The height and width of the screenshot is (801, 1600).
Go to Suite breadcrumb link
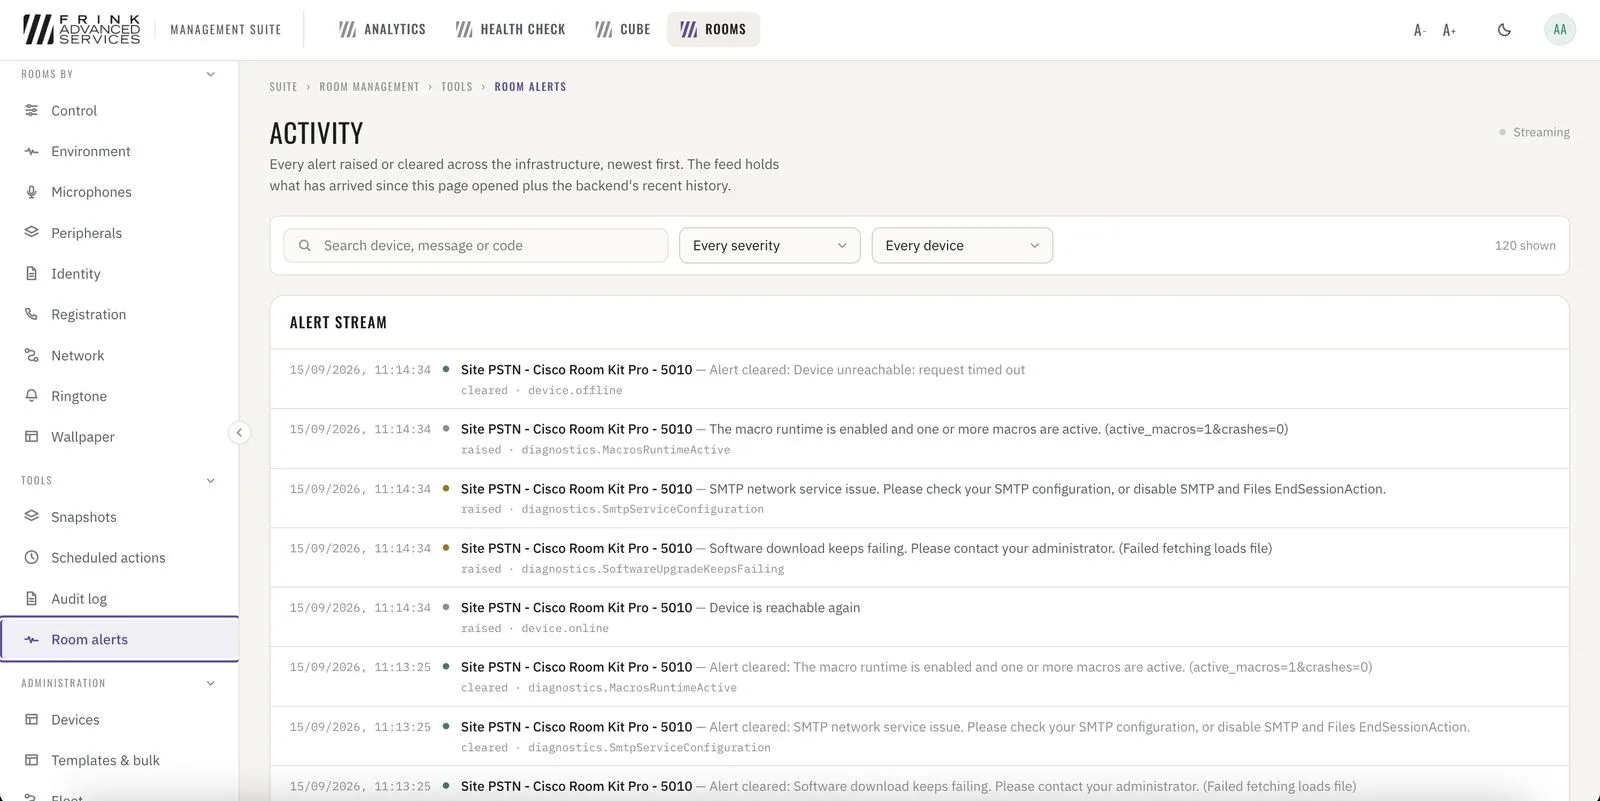click(x=284, y=87)
